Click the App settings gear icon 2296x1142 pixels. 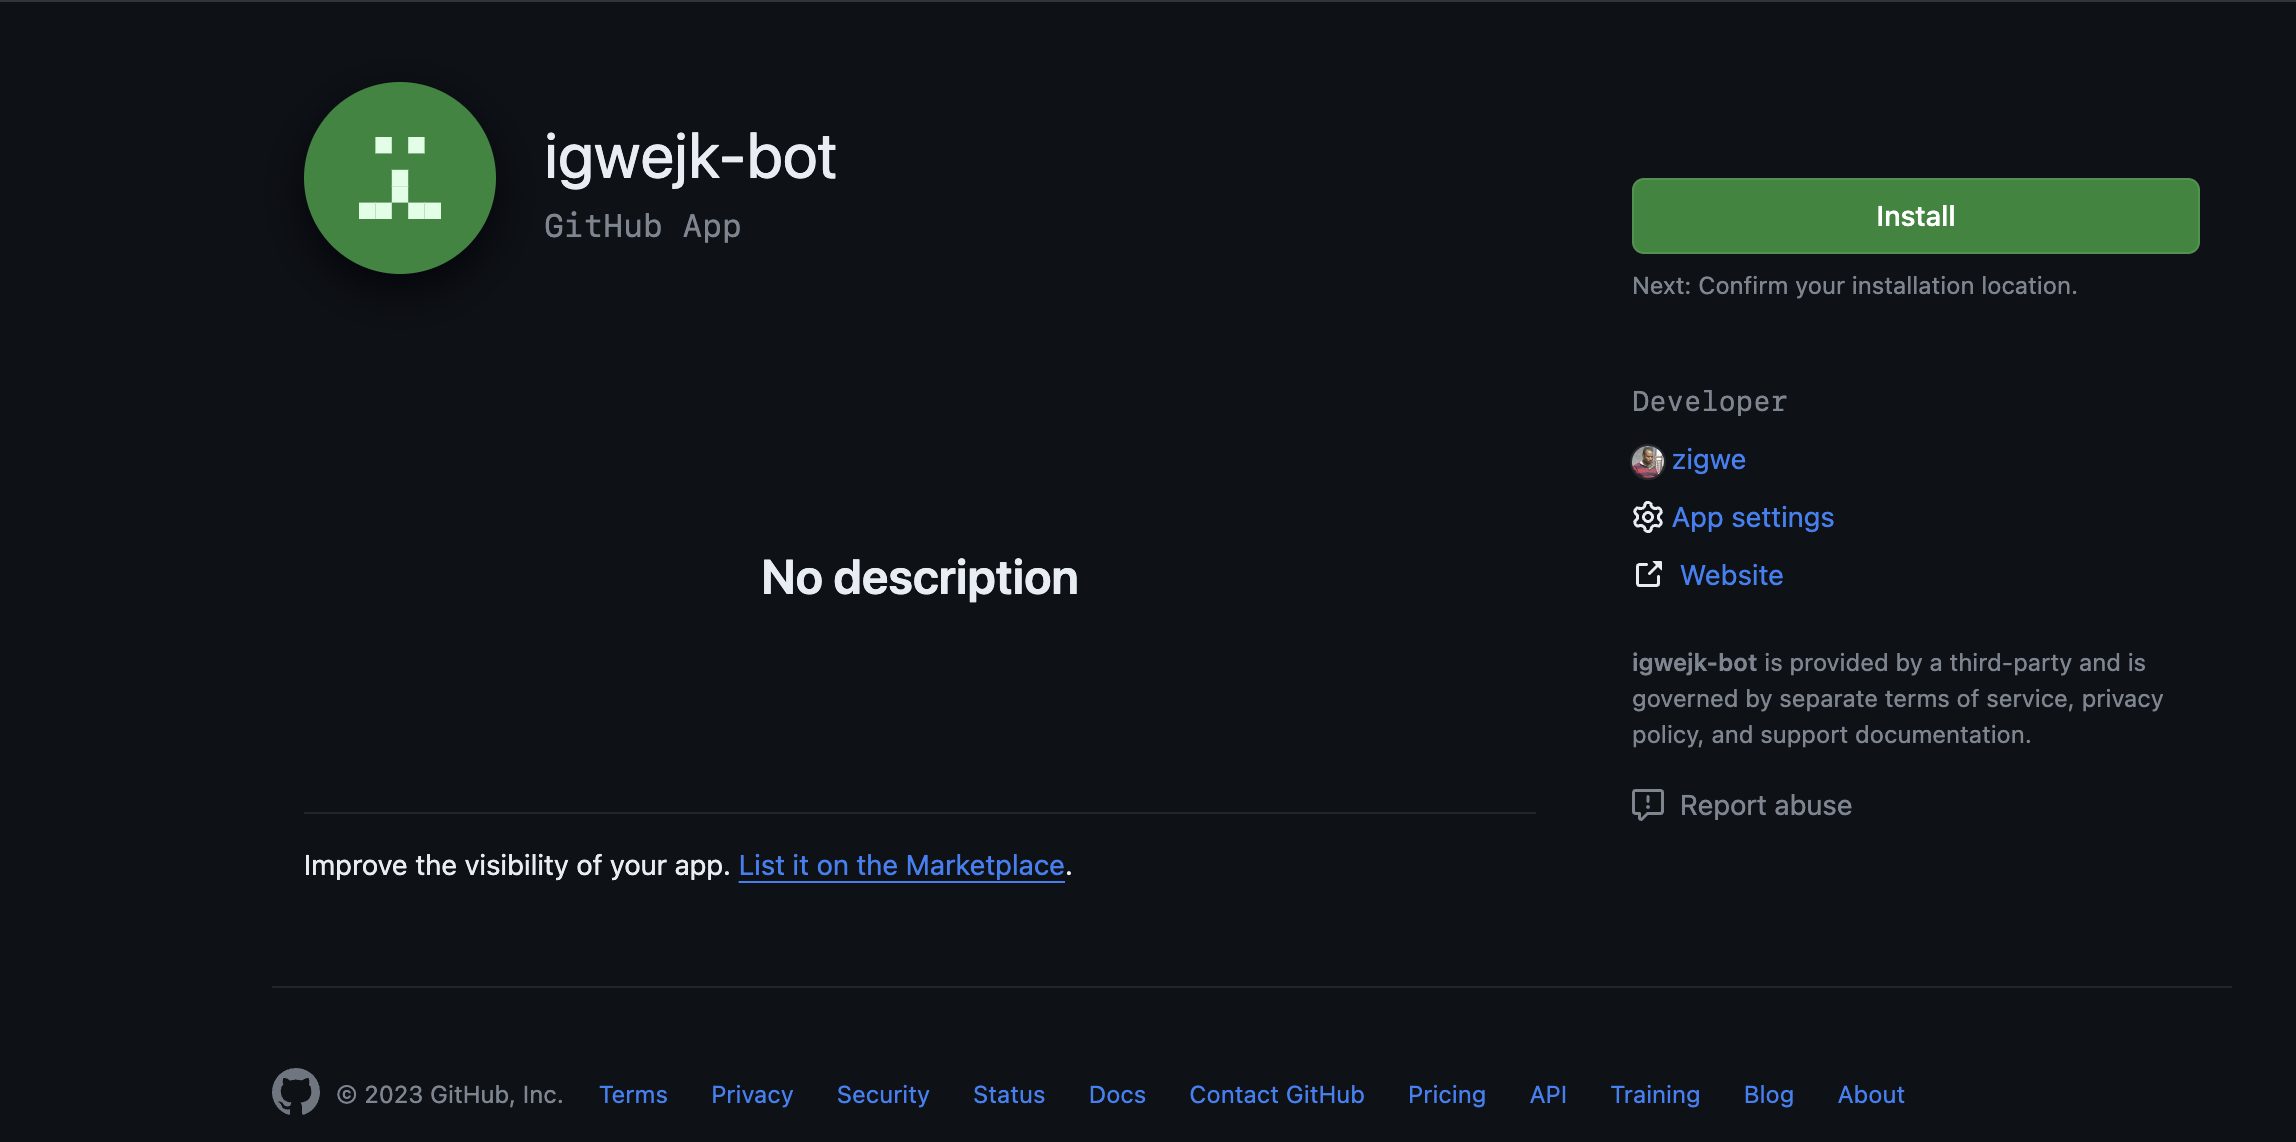[x=1647, y=517]
